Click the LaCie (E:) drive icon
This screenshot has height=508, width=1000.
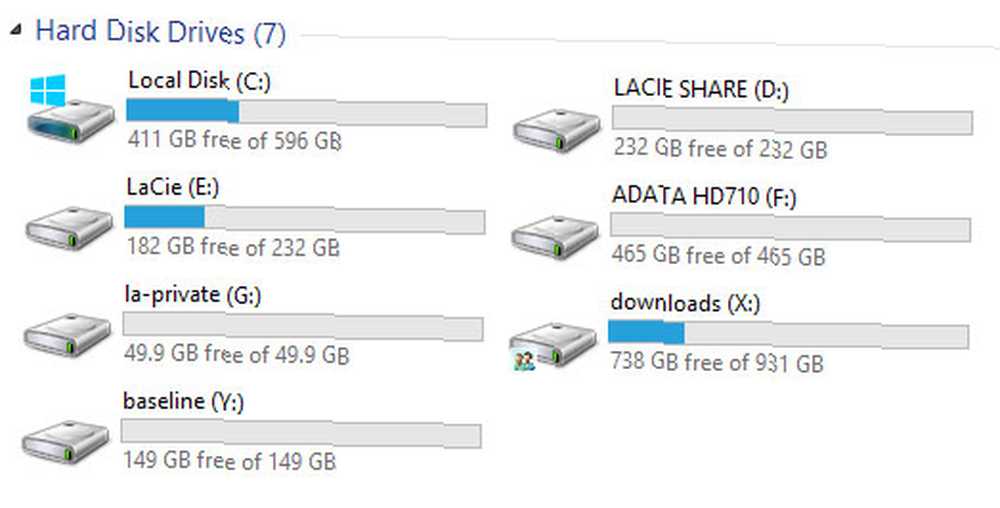click(x=70, y=228)
